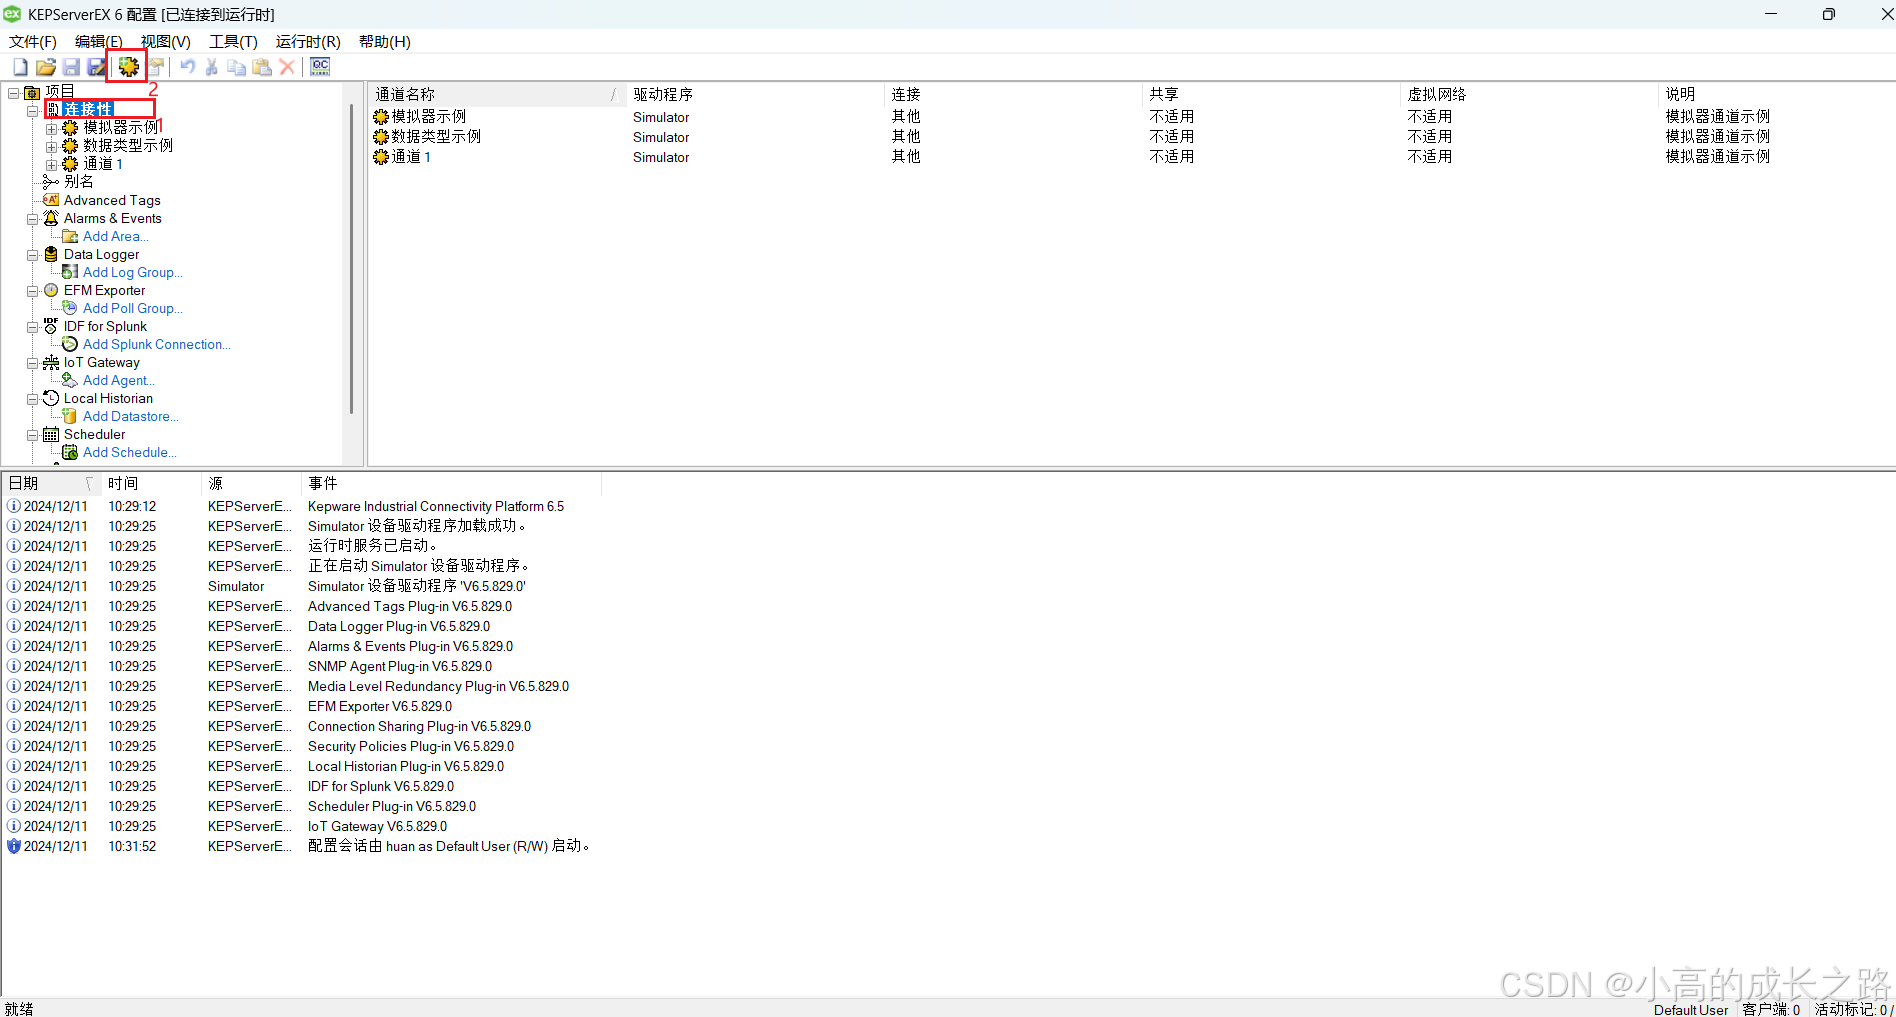Select the 连接性 tree item
The image size is (1896, 1017).
(x=88, y=109)
